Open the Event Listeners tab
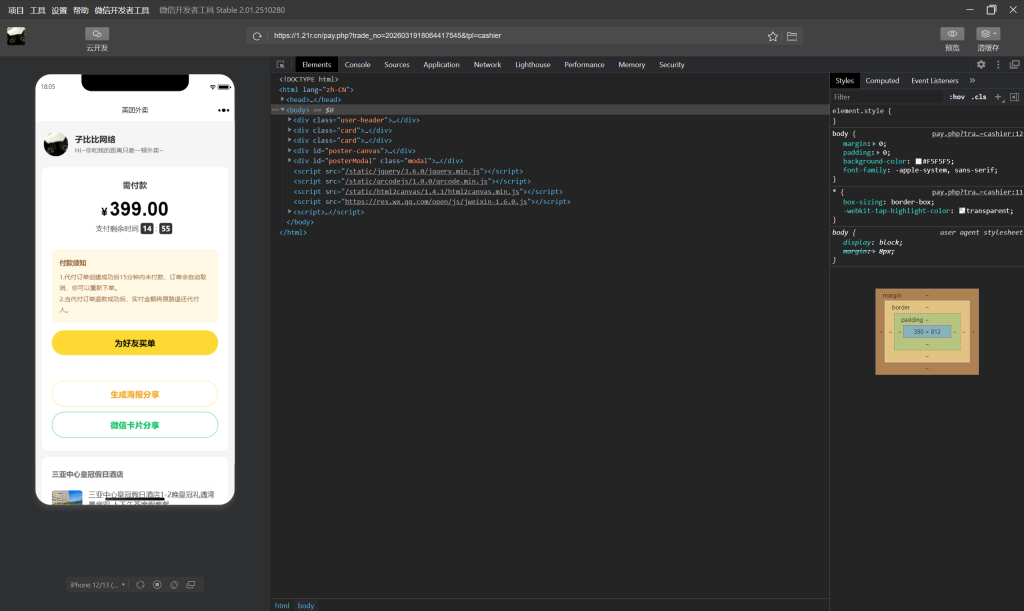The width and height of the screenshot is (1024, 611). [935, 81]
